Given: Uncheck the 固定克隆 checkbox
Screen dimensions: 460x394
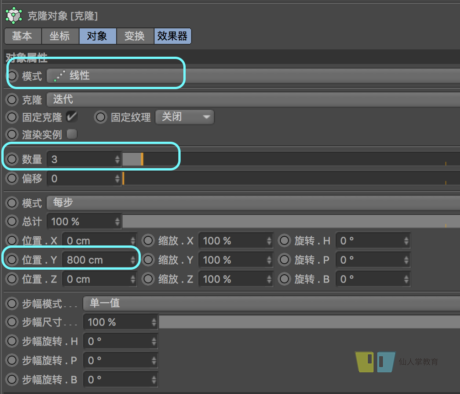Looking at the screenshot, I should pos(72,117).
